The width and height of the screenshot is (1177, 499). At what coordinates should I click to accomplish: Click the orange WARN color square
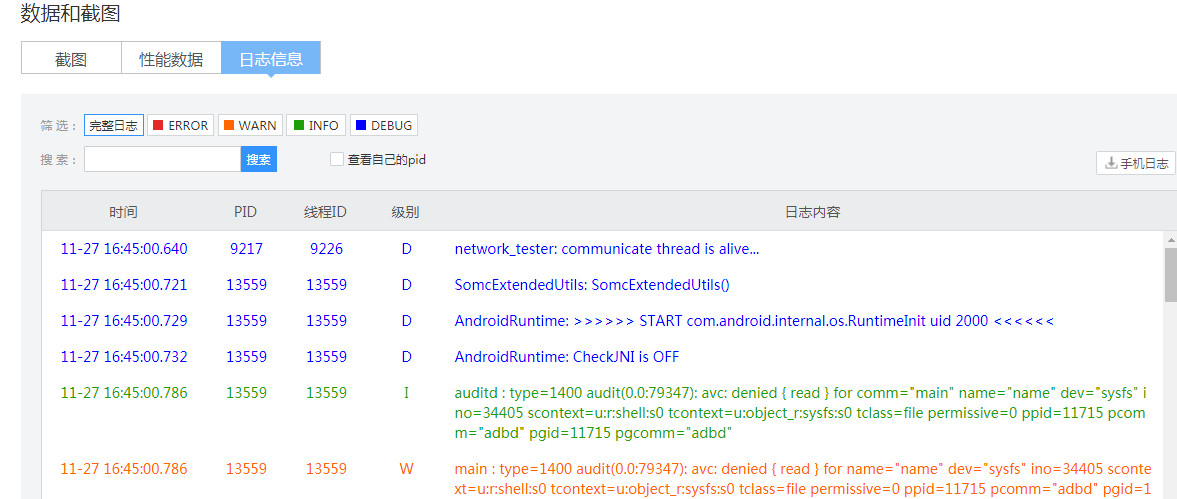pyautogui.click(x=228, y=125)
